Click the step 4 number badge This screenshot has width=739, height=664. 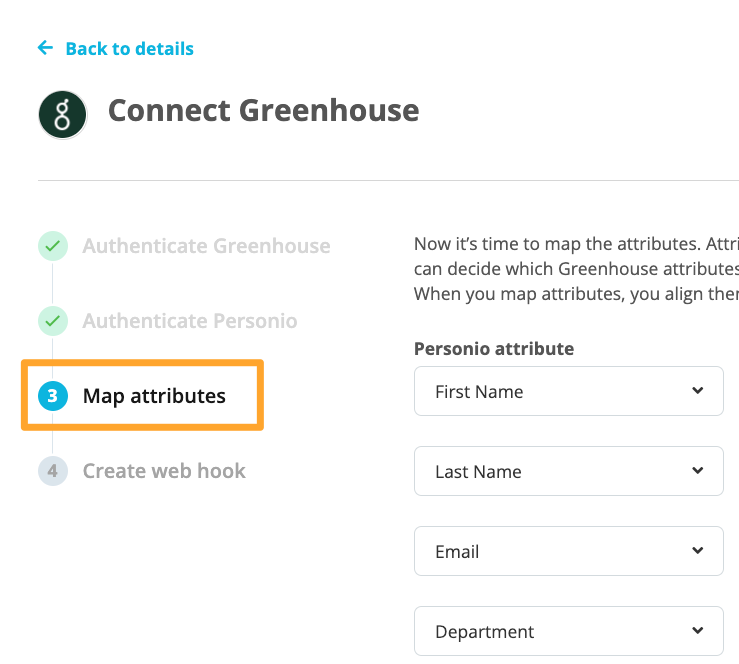point(53,471)
